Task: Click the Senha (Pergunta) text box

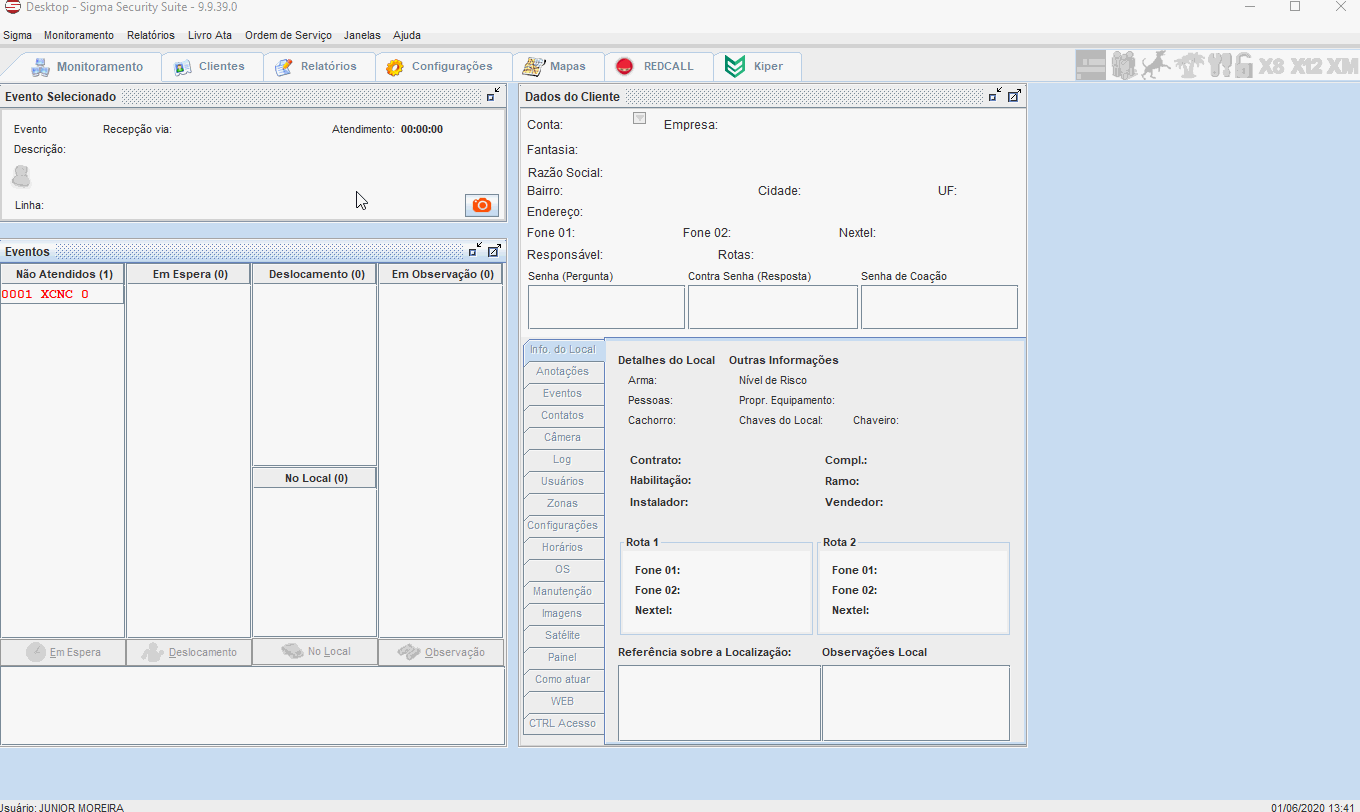Action: [606, 307]
